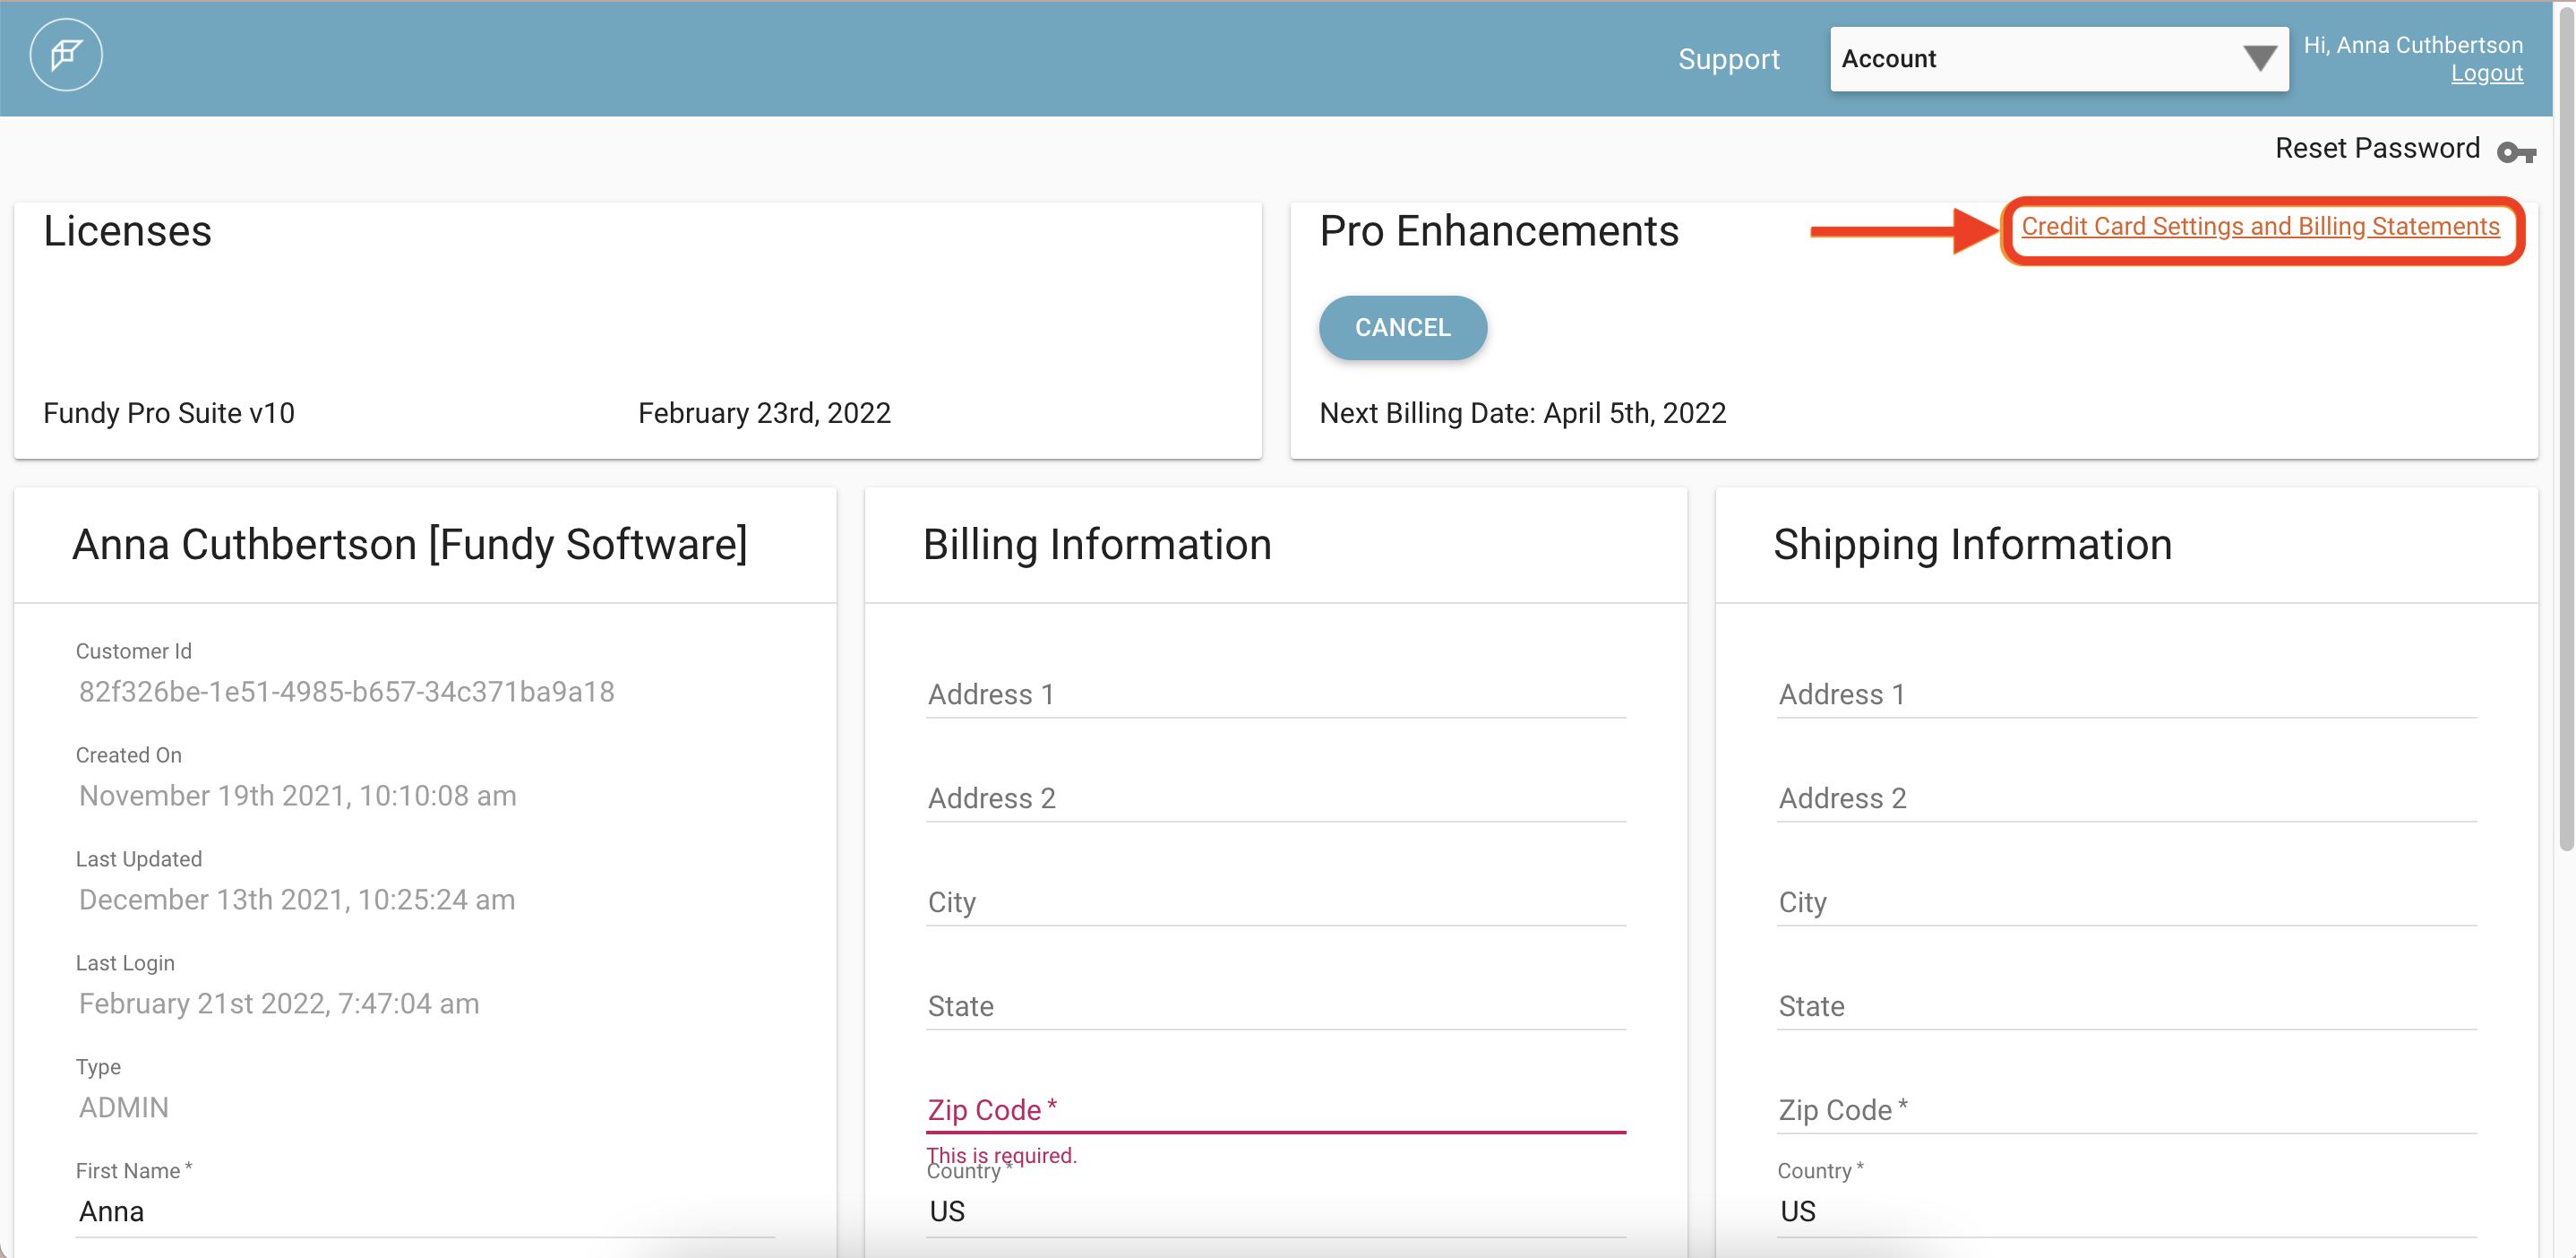
Task: Click the First Name field containing Anna
Action: pyautogui.click(x=425, y=1211)
